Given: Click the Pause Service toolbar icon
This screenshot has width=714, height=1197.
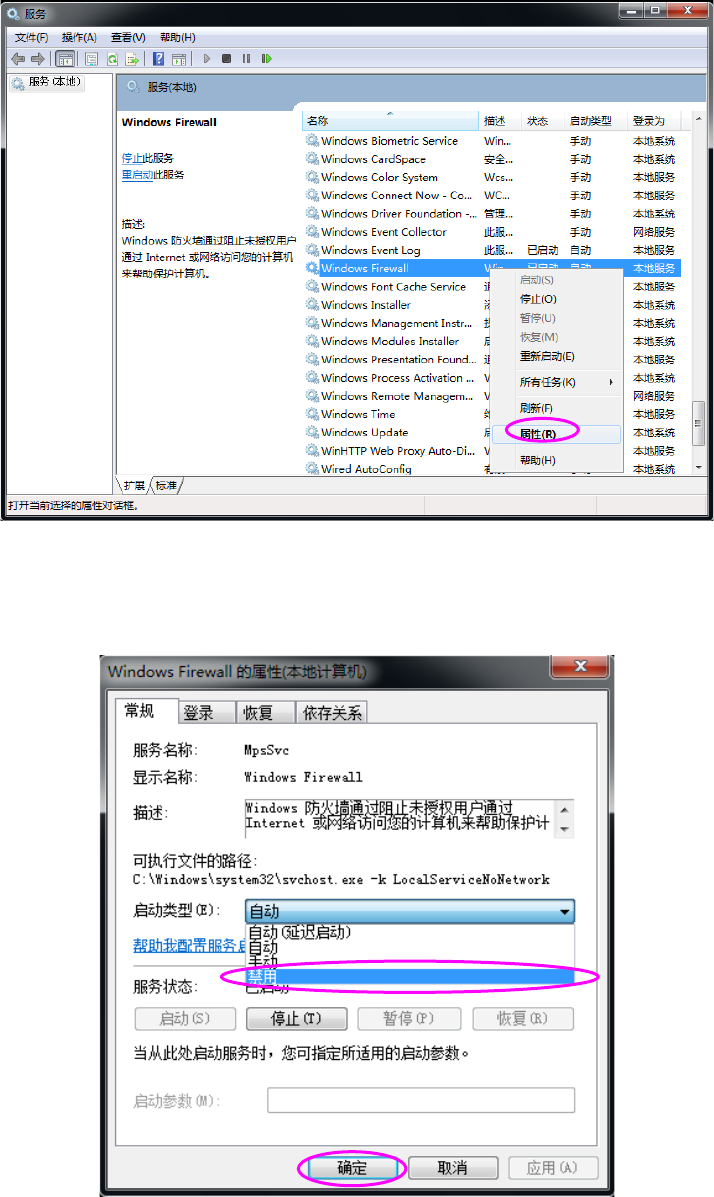Looking at the screenshot, I should (247, 59).
